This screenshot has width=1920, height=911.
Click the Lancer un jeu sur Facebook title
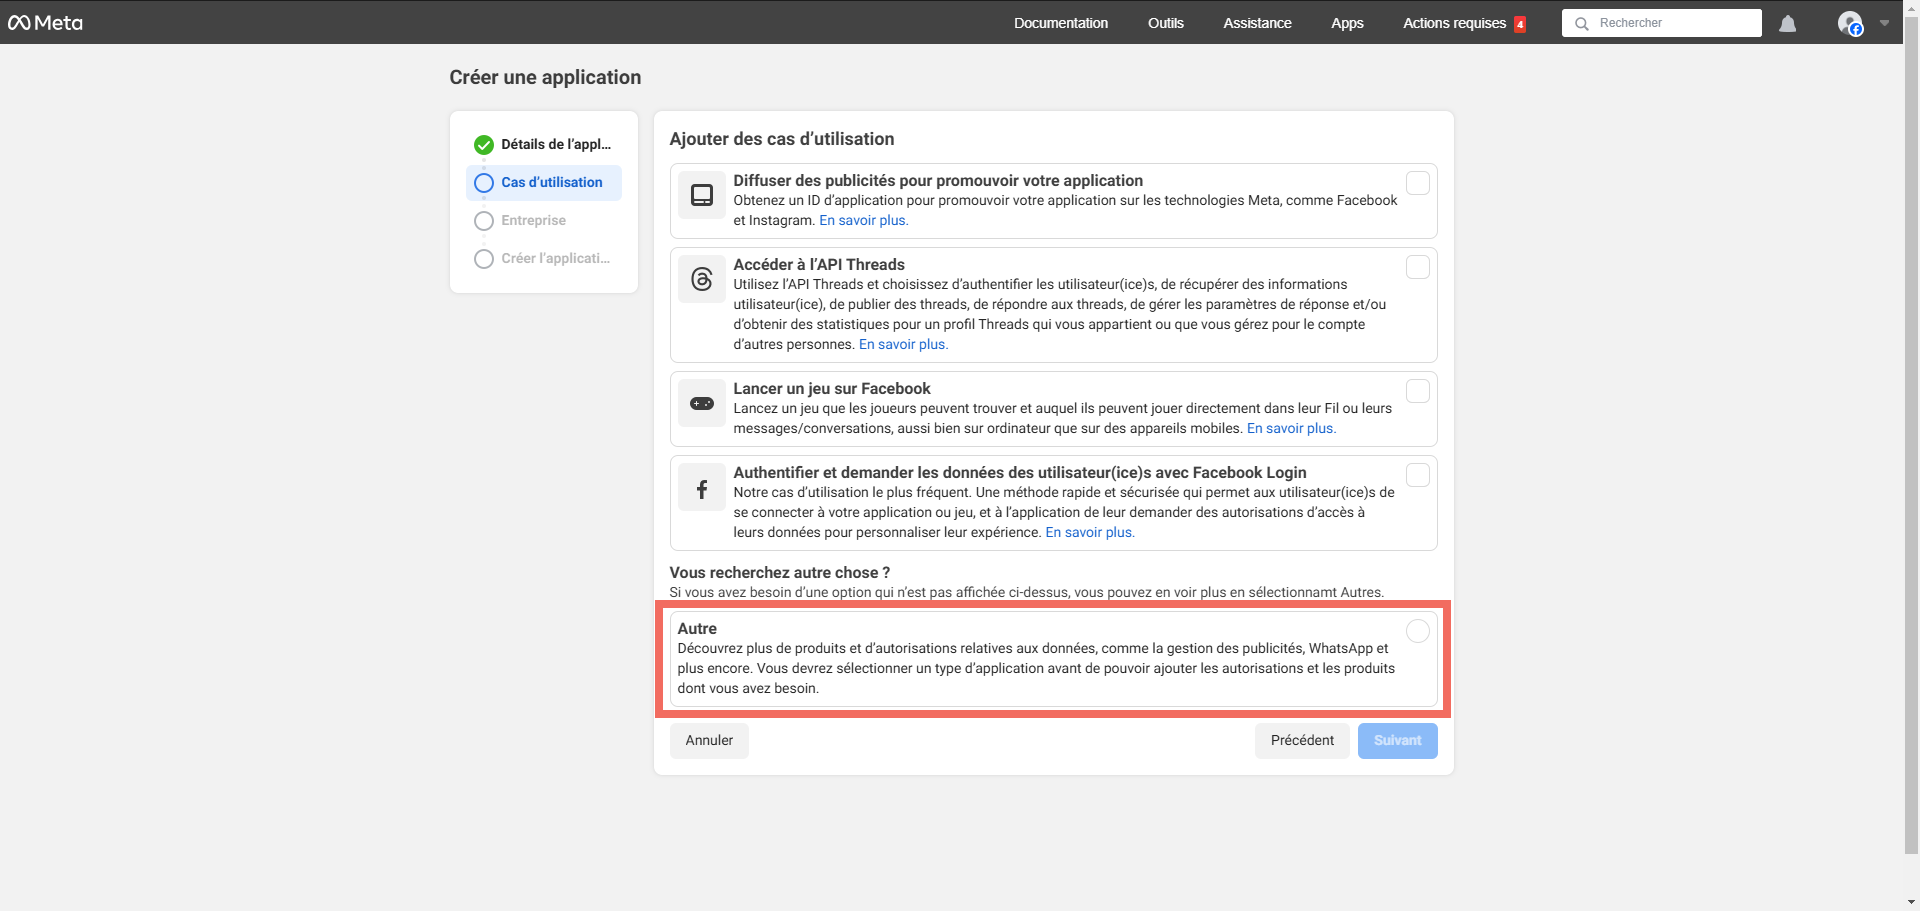pyautogui.click(x=832, y=388)
